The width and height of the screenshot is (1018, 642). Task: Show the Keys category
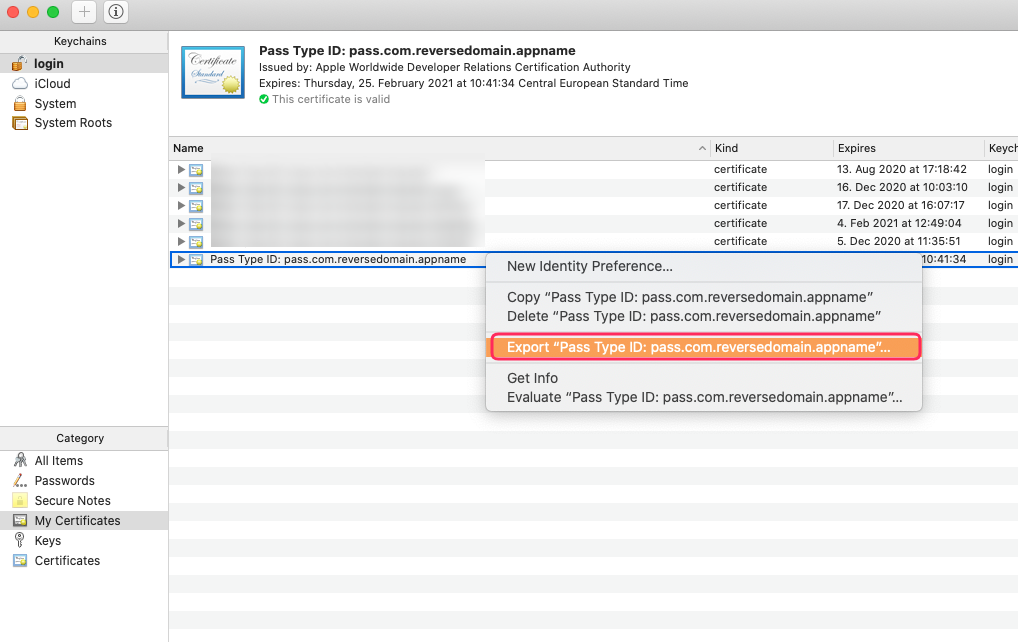click(x=84, y=541)
